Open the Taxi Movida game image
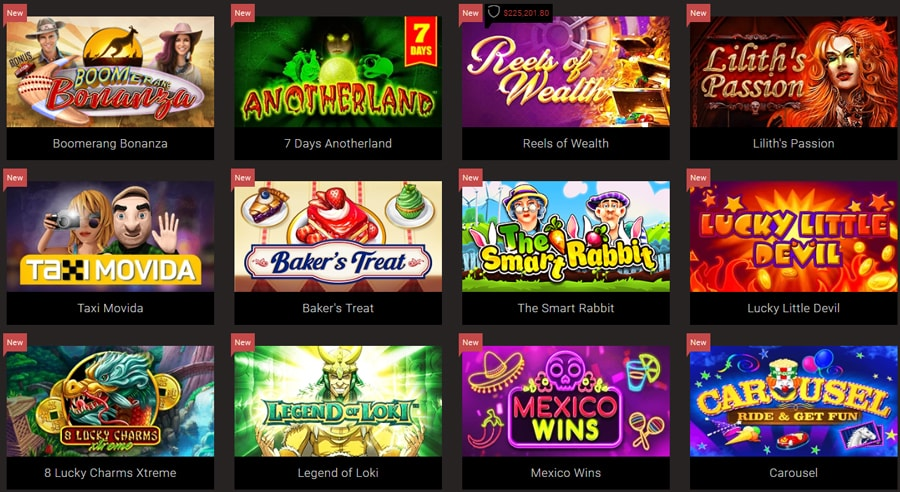This screenshot has width=900, height=492. coord(110,237)
